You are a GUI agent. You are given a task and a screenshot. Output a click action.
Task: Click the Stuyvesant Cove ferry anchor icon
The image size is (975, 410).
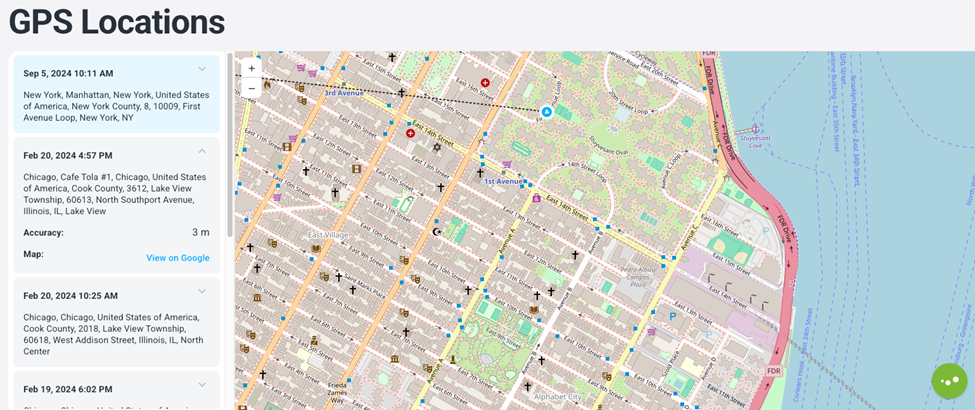coord(758,128)
